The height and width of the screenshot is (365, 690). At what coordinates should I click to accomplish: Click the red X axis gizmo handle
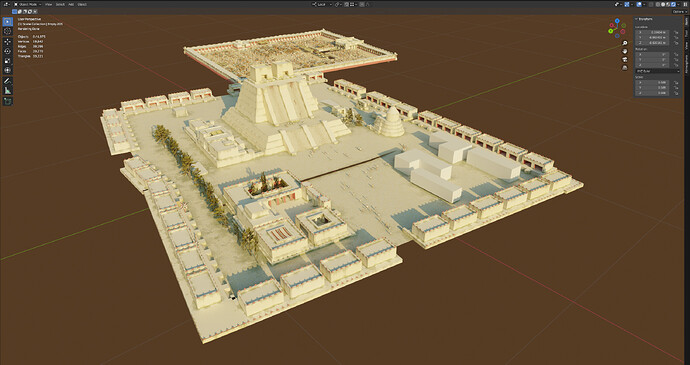tap(612, 25)
